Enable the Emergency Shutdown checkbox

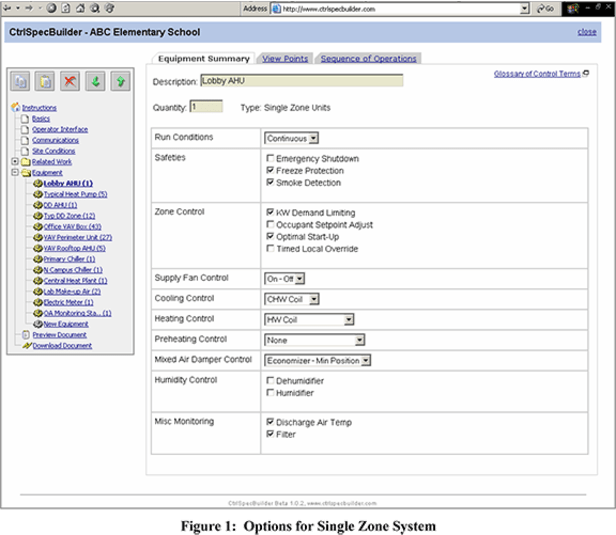271,159
